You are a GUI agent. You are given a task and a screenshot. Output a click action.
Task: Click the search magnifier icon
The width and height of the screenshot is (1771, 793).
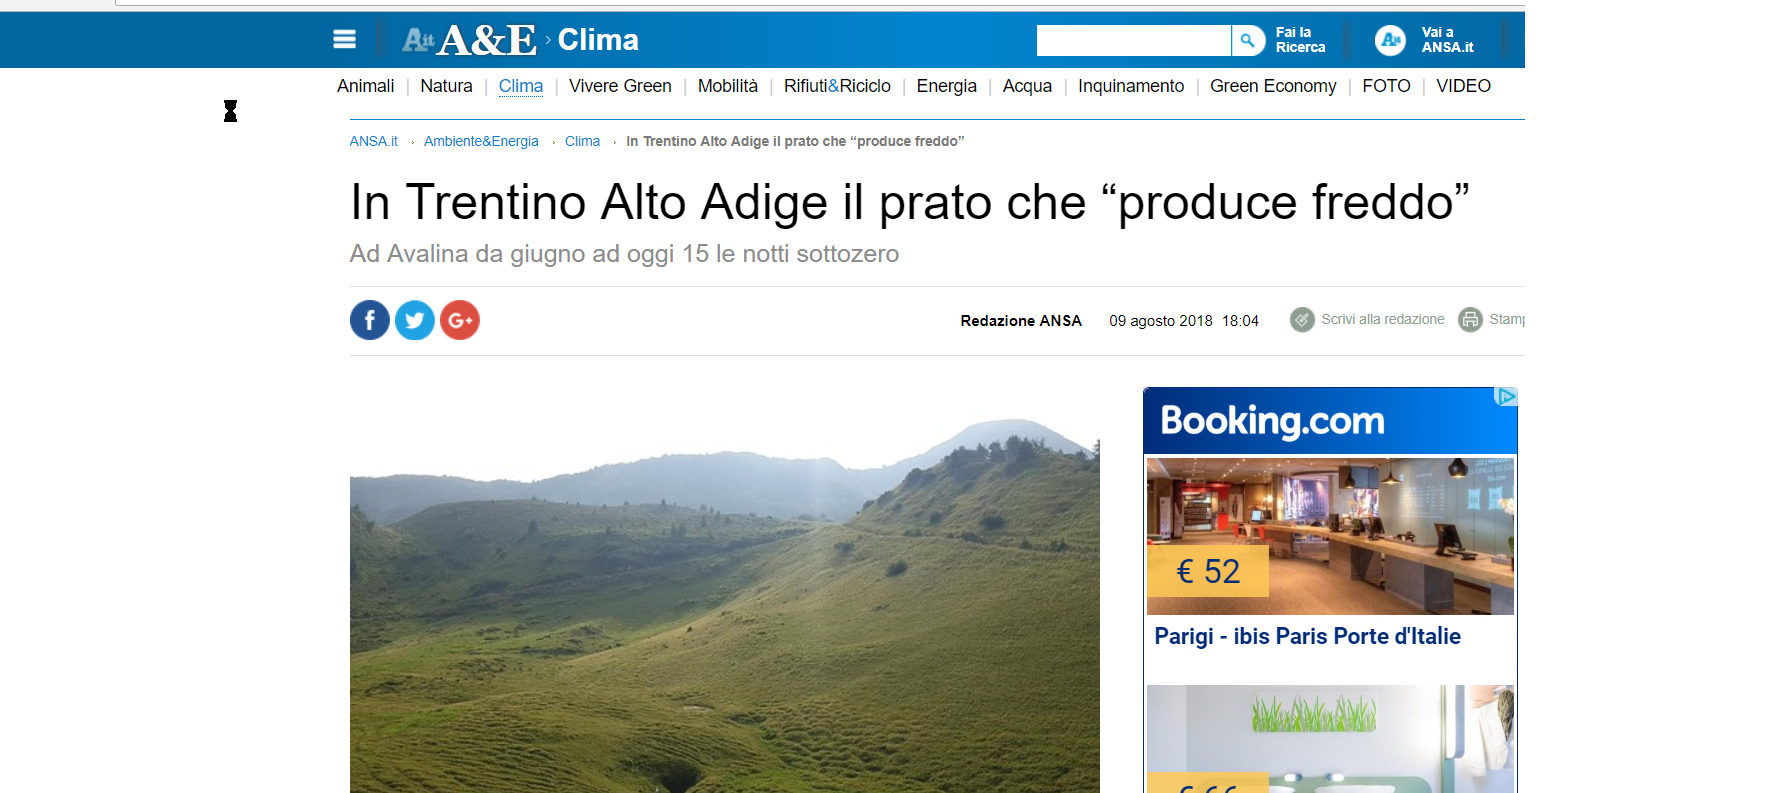click(1248, 40)
